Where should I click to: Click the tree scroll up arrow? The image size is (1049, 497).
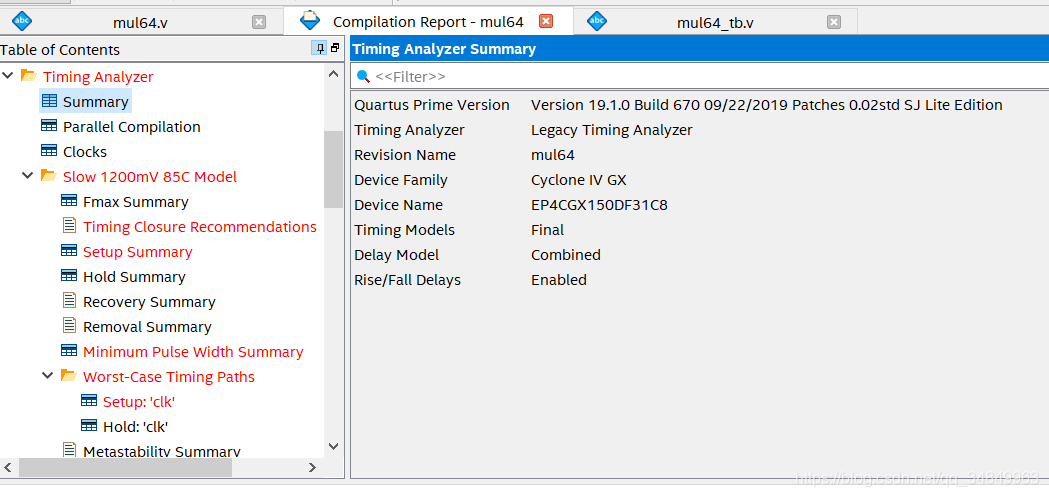[334, 74]
